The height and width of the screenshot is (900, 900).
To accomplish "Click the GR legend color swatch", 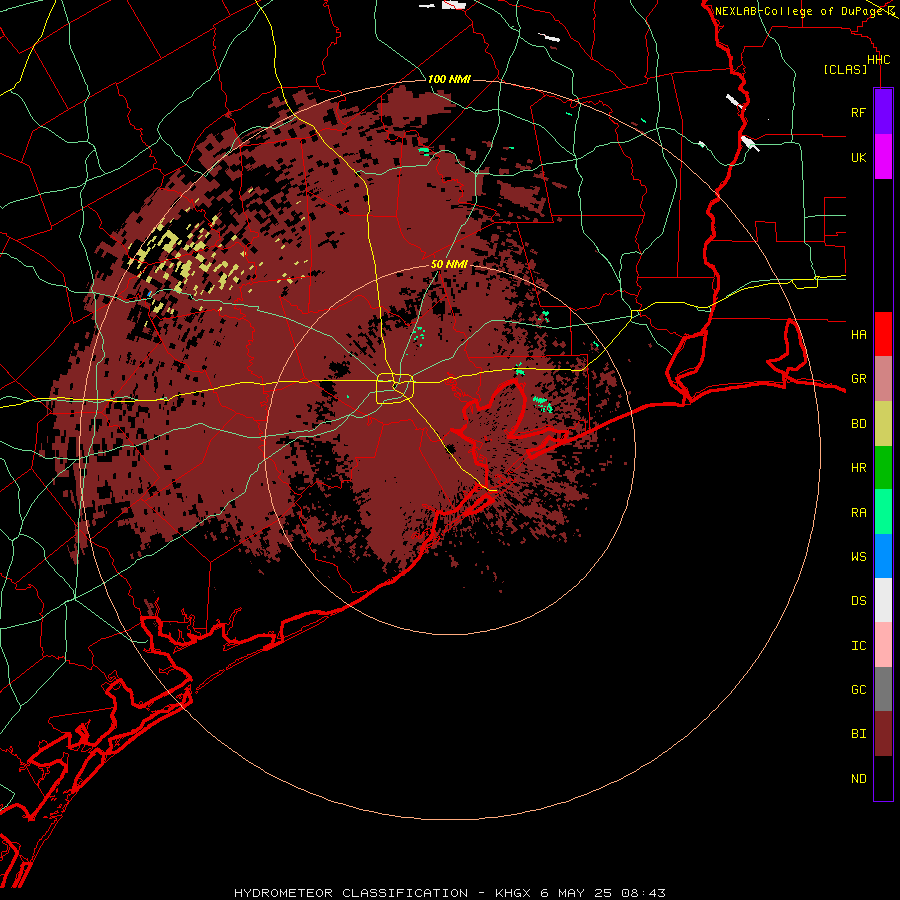I will [883, 379].
